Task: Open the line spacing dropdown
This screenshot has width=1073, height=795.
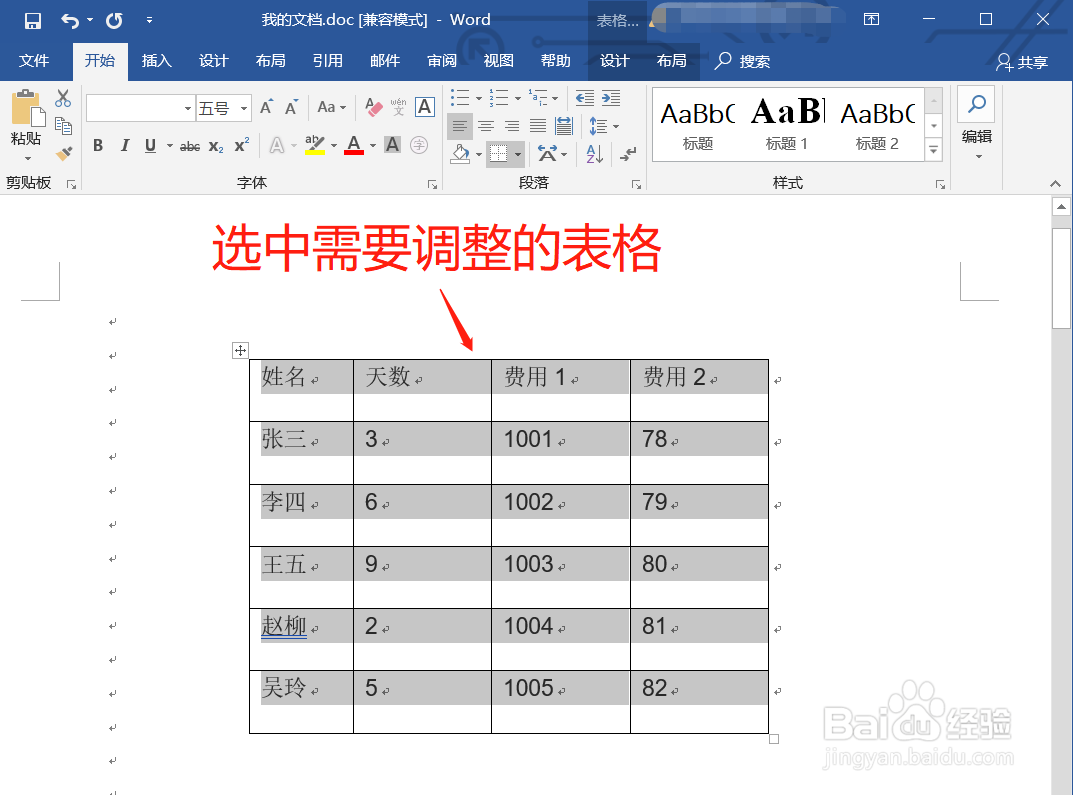Action: pyautogui.click(x=616, y=126)
